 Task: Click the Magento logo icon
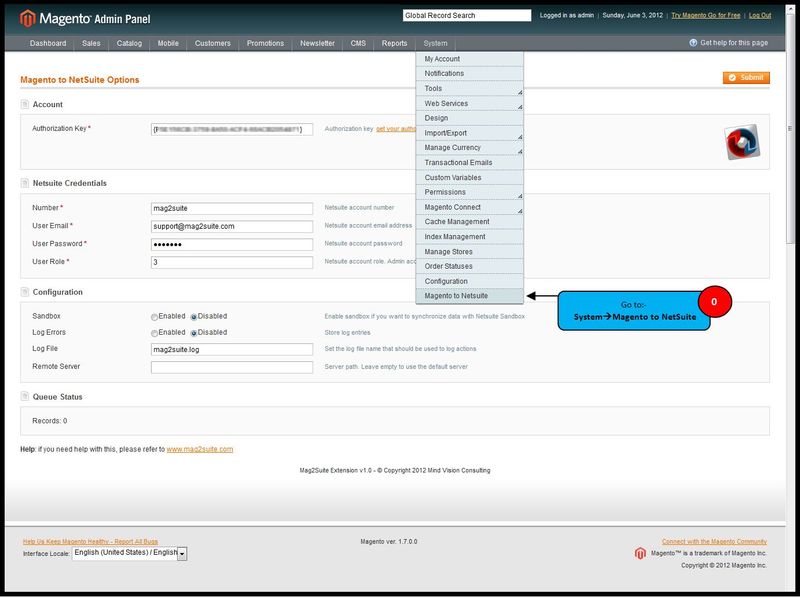tap(28, 18)
